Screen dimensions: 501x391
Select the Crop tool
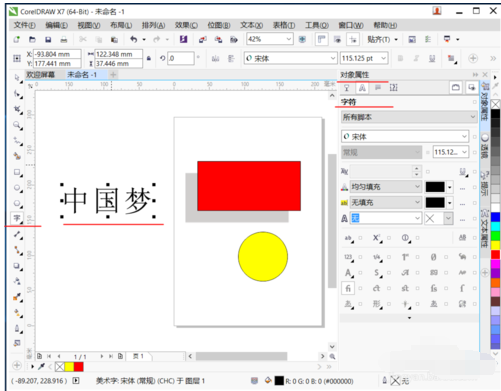tap(17, 109)
